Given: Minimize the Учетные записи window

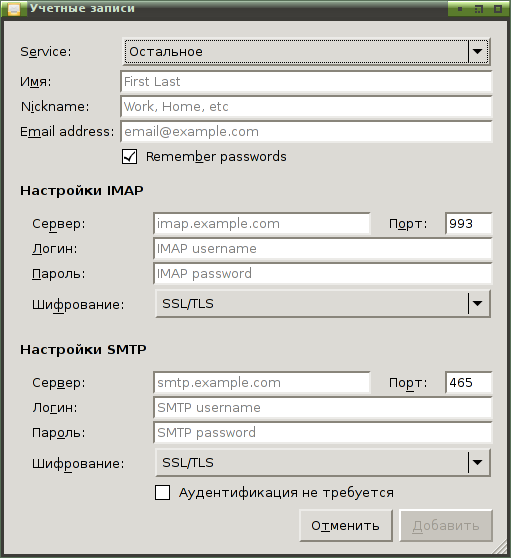Looking at the screenshot, I should point(460,9).
